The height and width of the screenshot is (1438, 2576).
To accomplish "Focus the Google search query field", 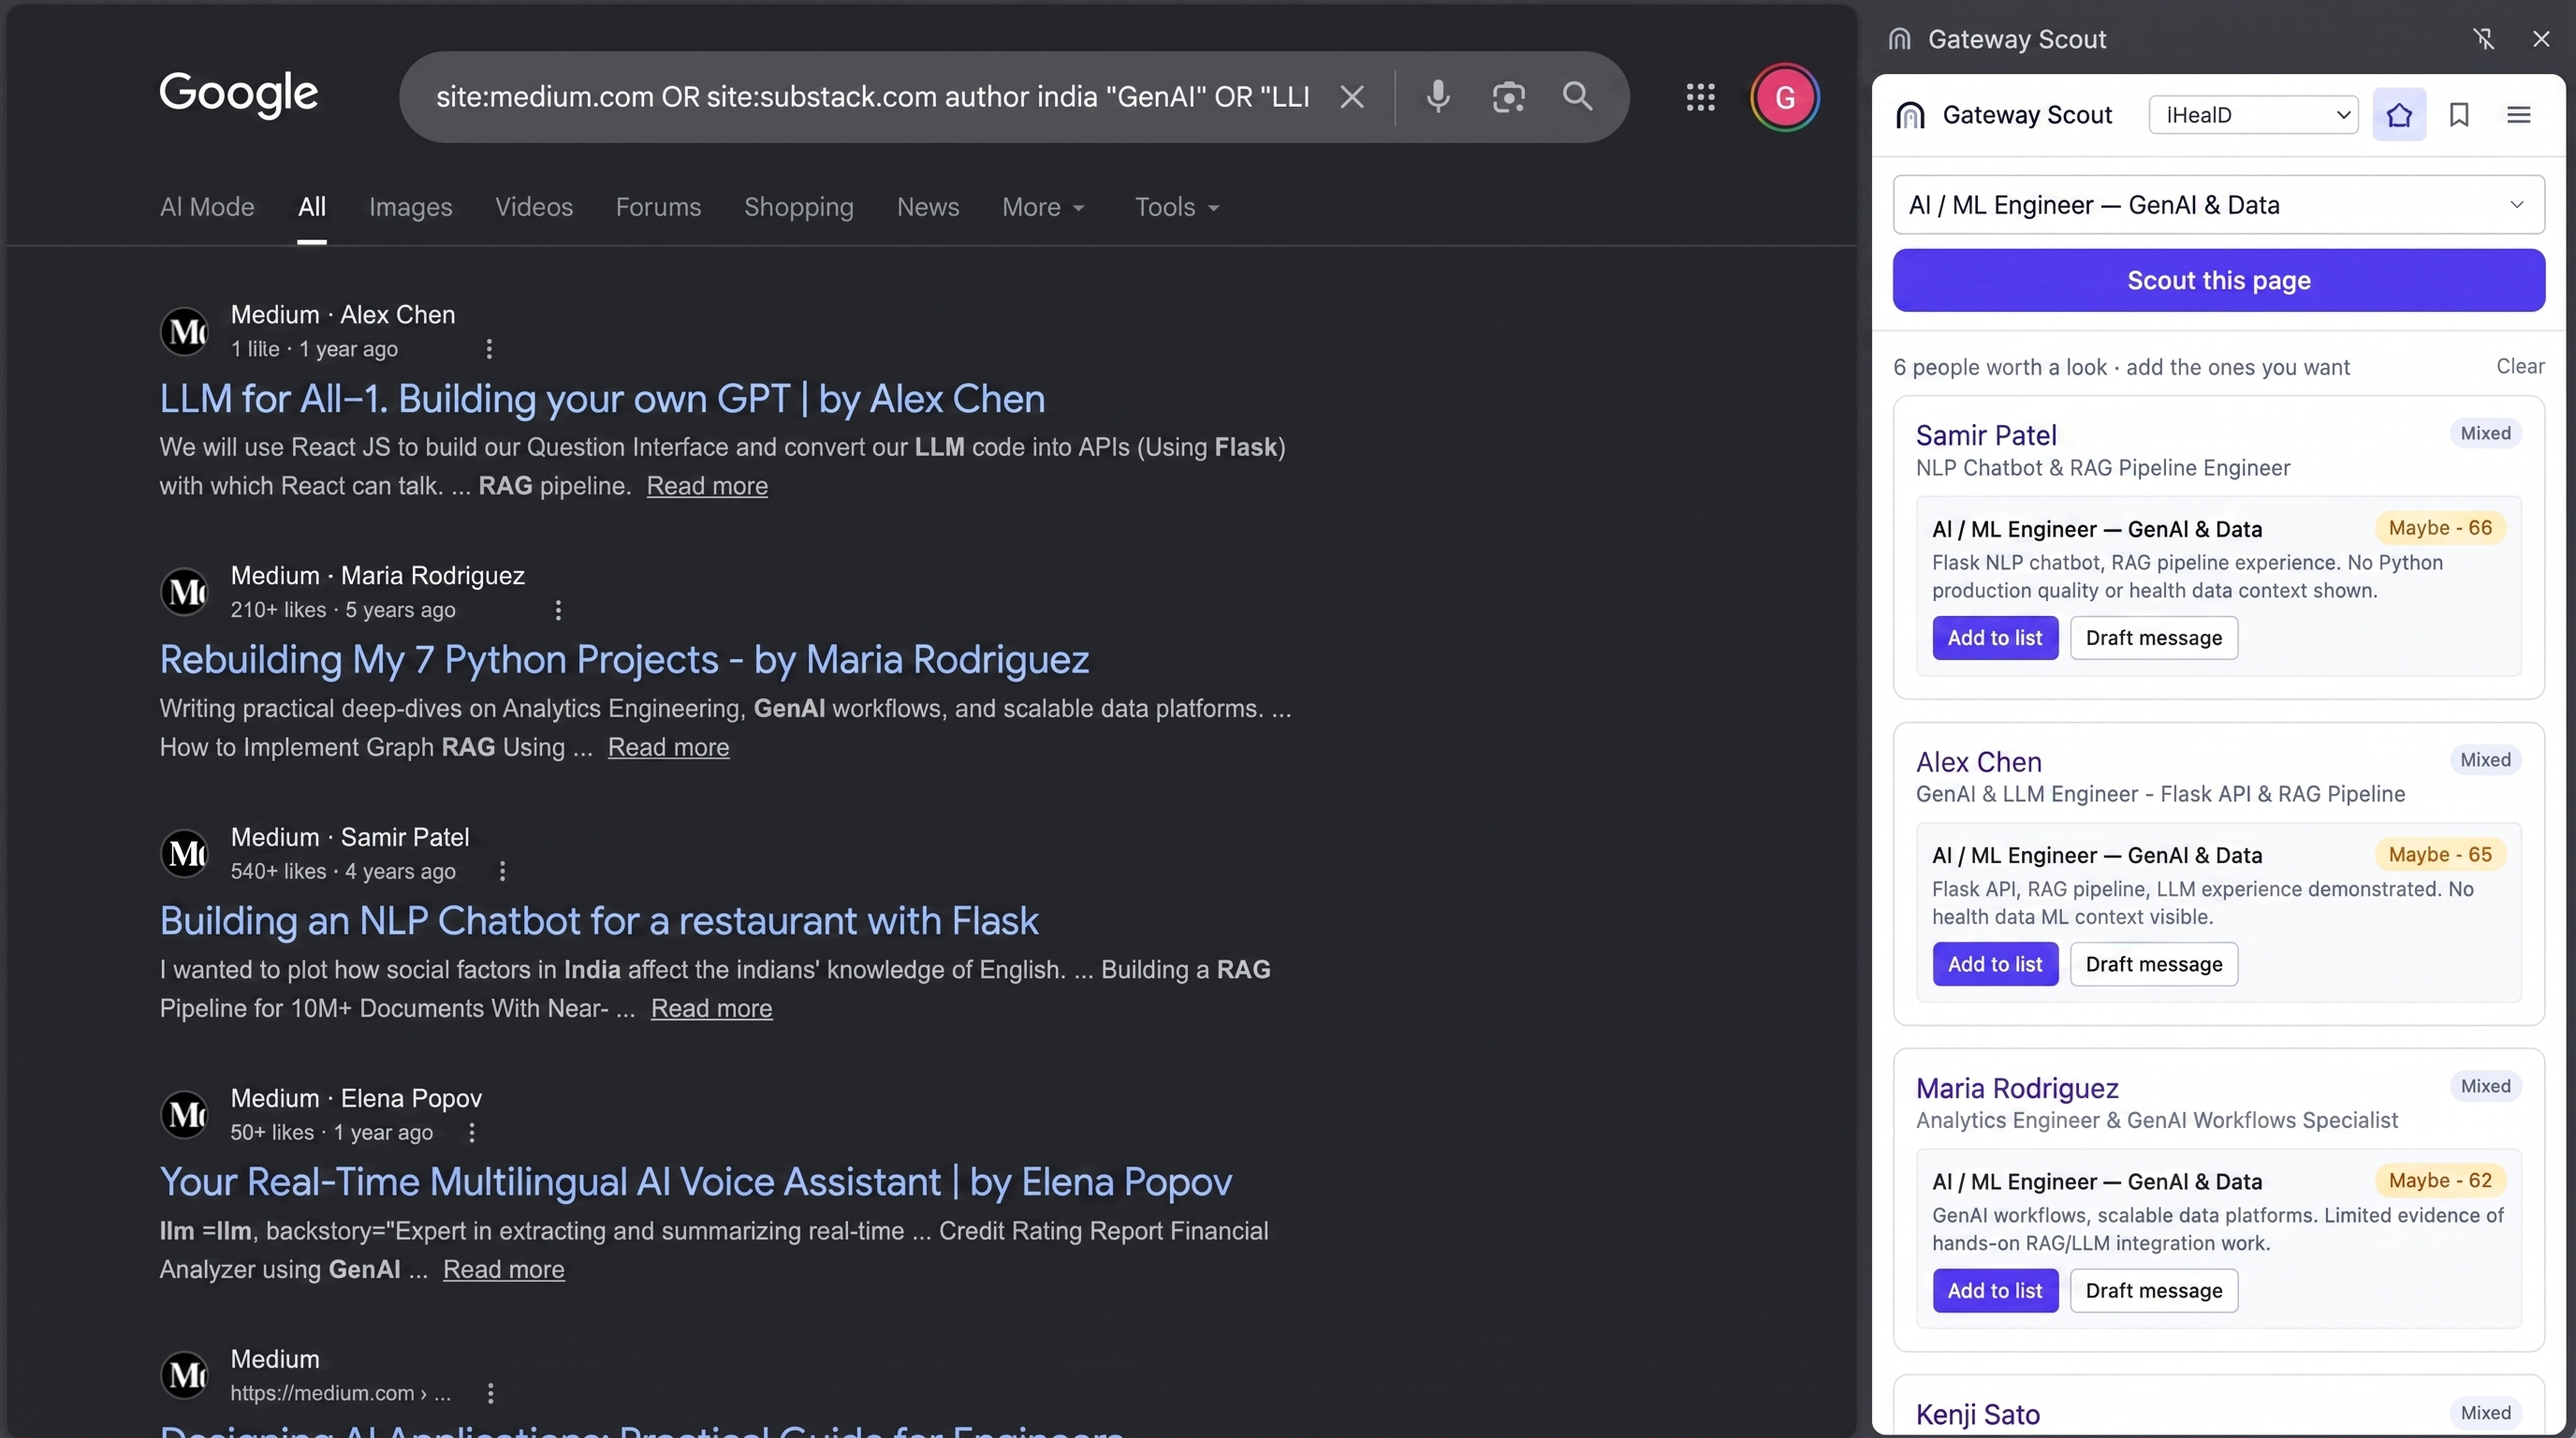I will click(x=872, y=97).
